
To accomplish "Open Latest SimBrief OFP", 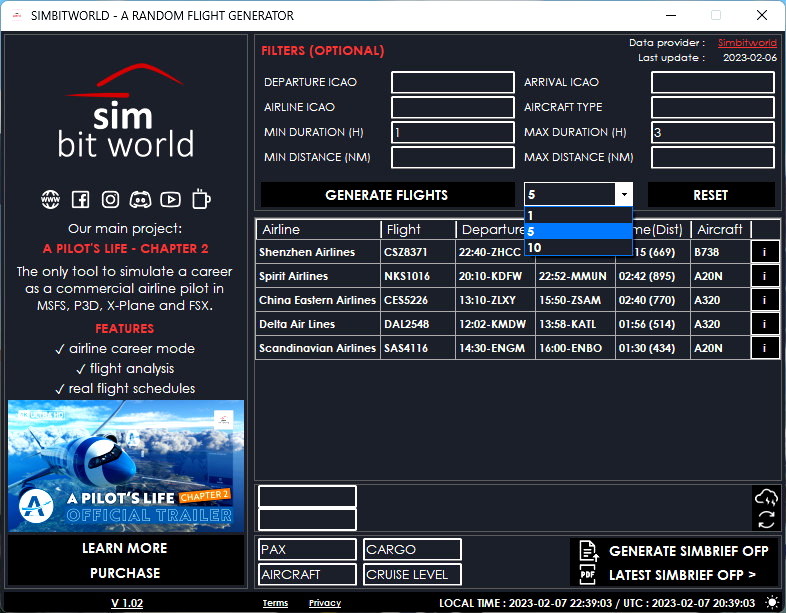I will pos(682,575).
